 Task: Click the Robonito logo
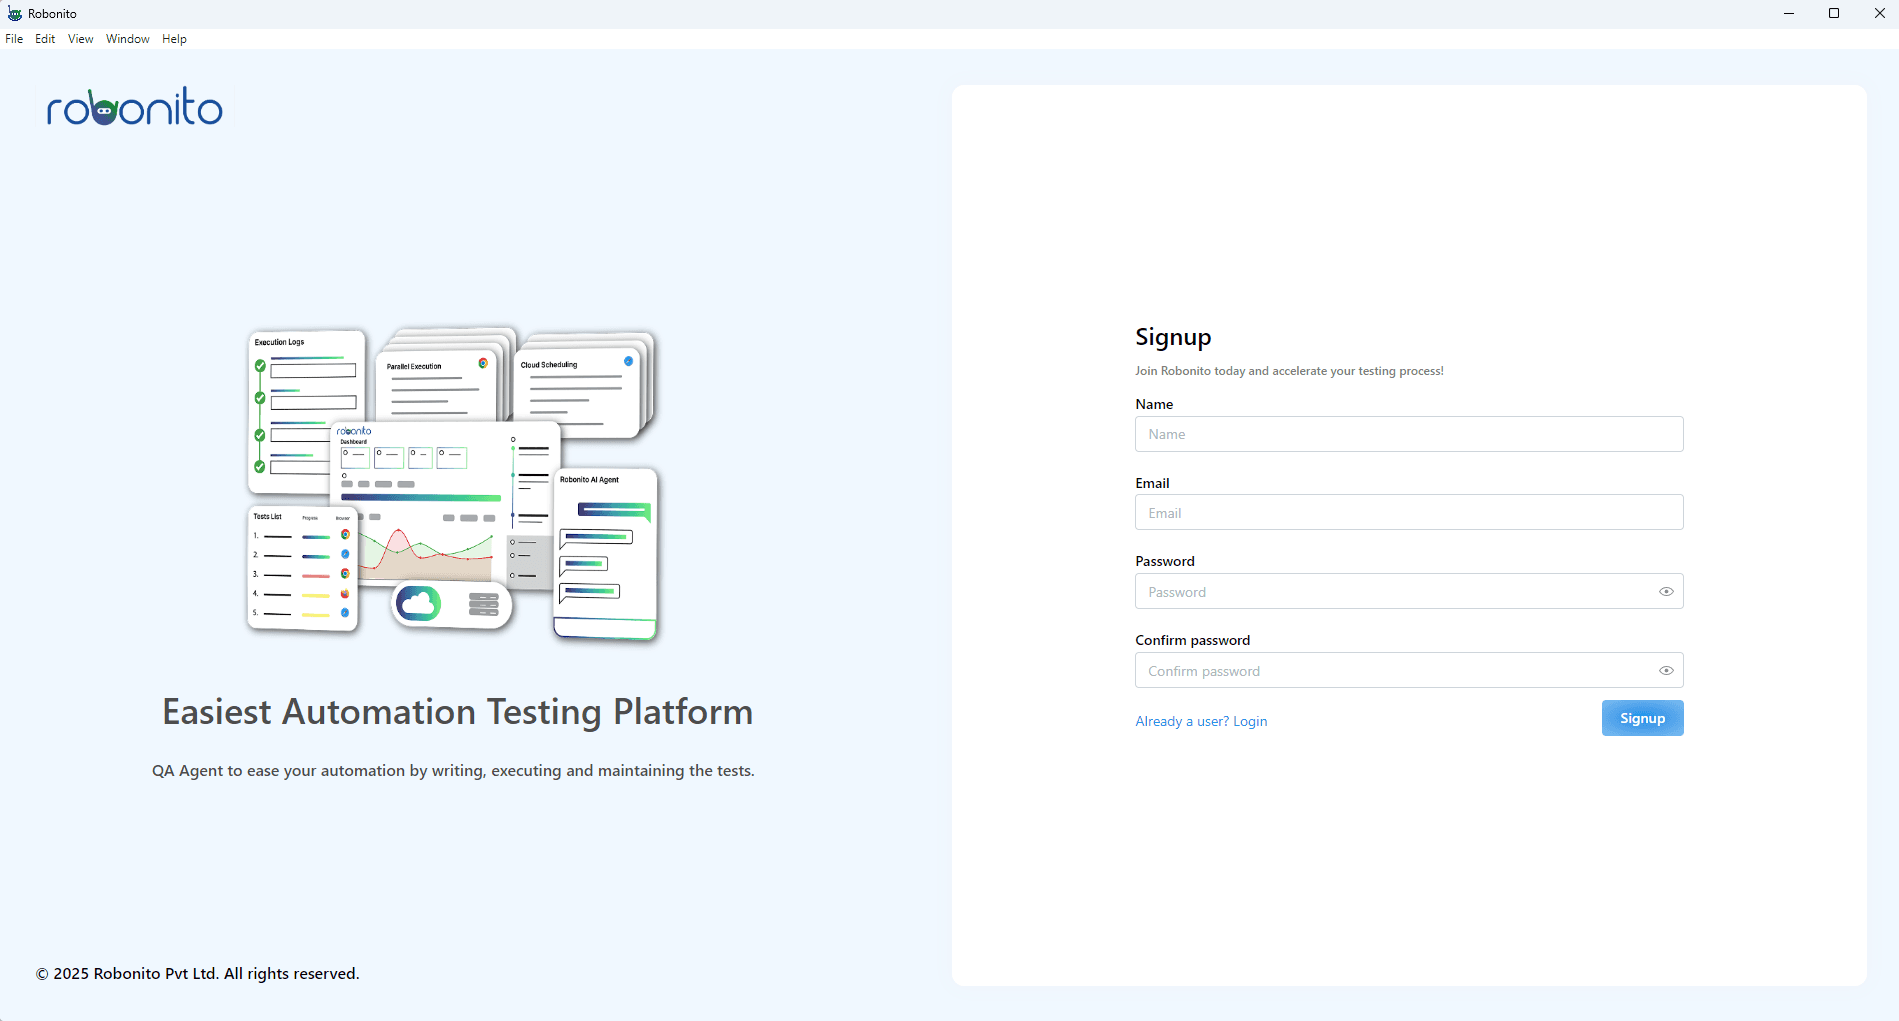pos(135,107)
